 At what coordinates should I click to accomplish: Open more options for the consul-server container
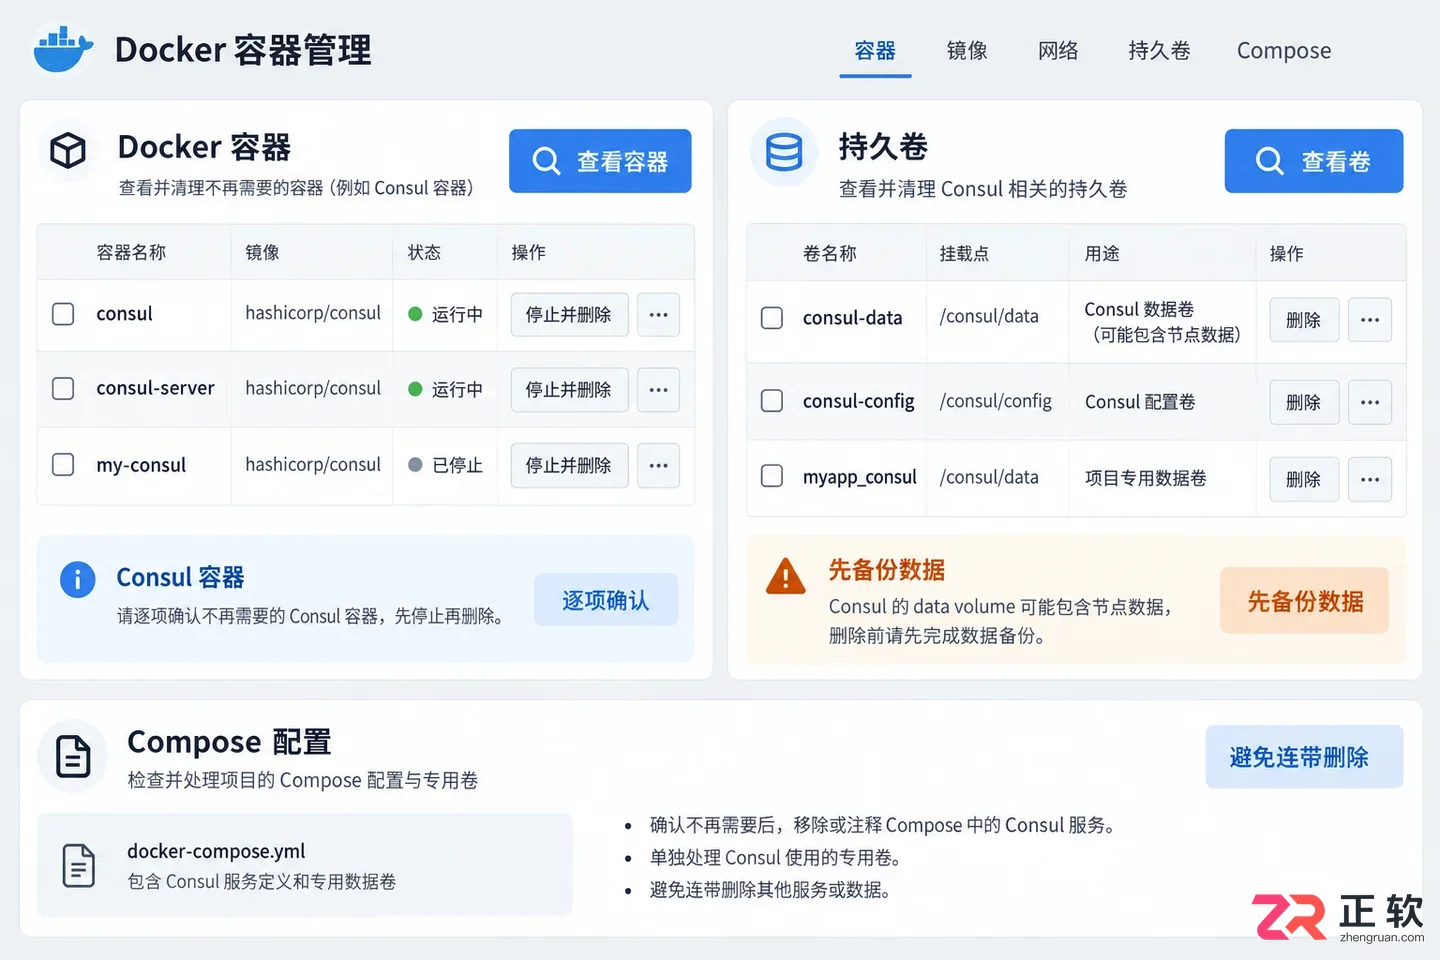(x=658, y=390)
